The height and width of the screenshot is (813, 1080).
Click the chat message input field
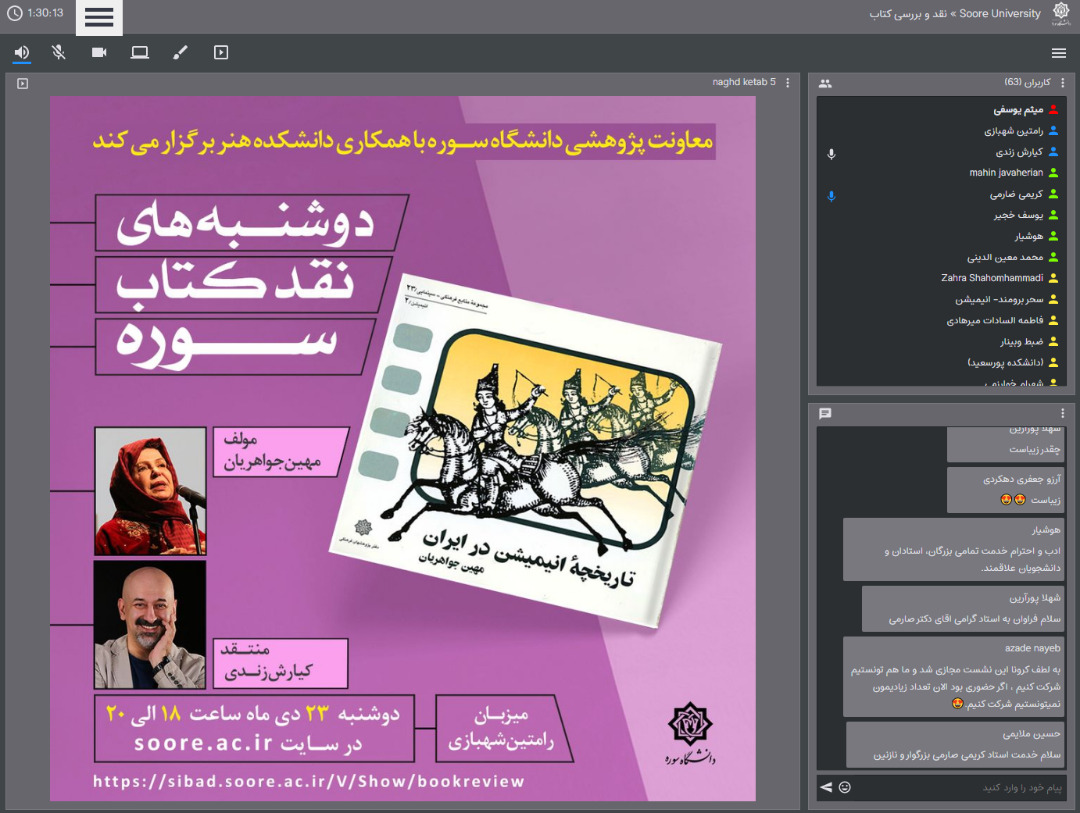pyautogui.click(x=961, y=788)
